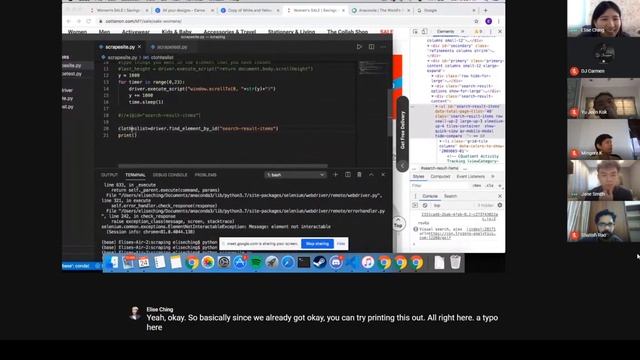Toggle DevTools device toolbar
The image size is (640, 360).
[x=424, y=31]
